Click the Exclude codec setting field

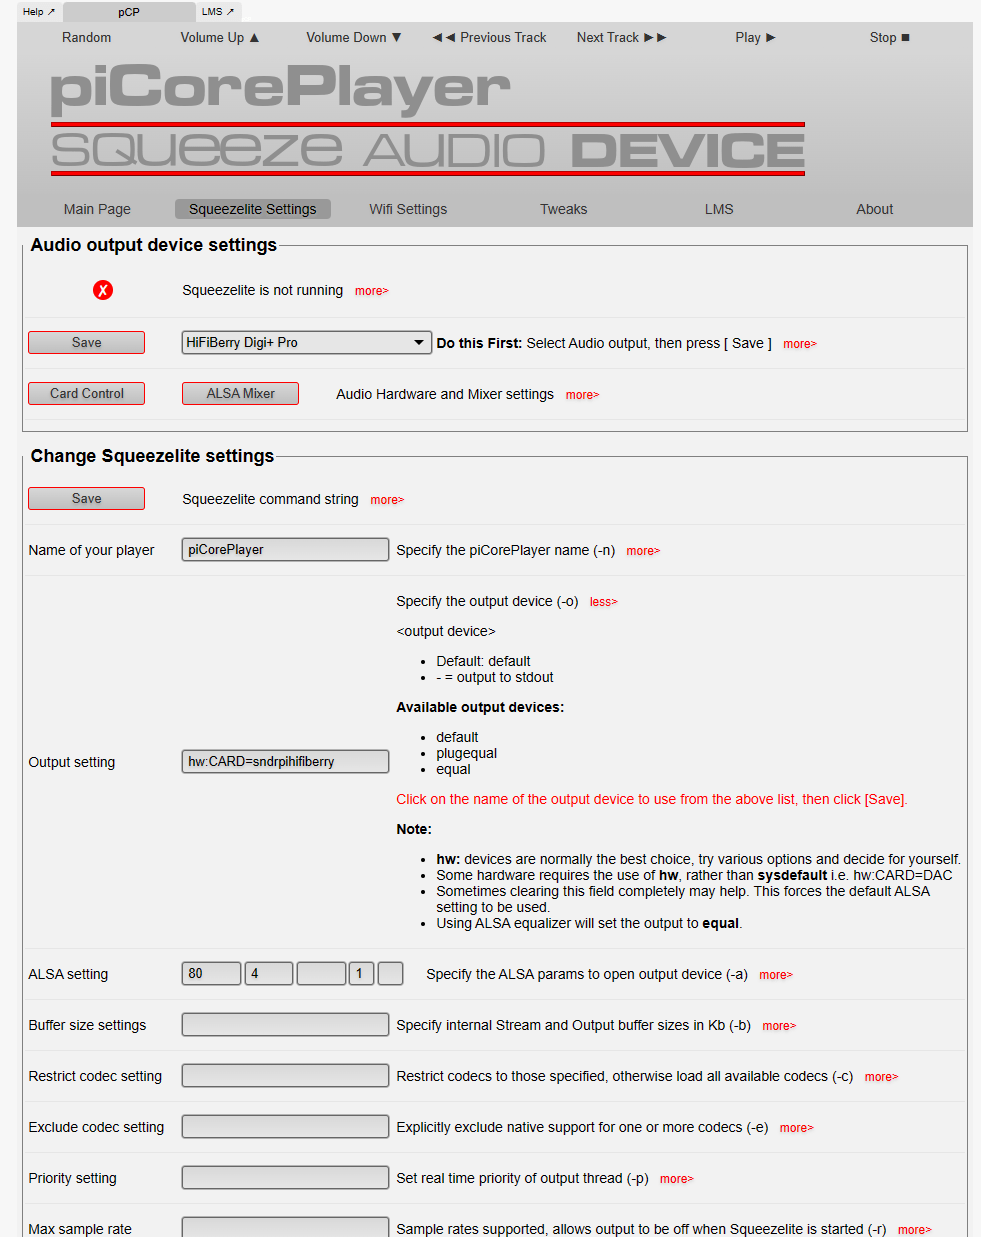285,1126
